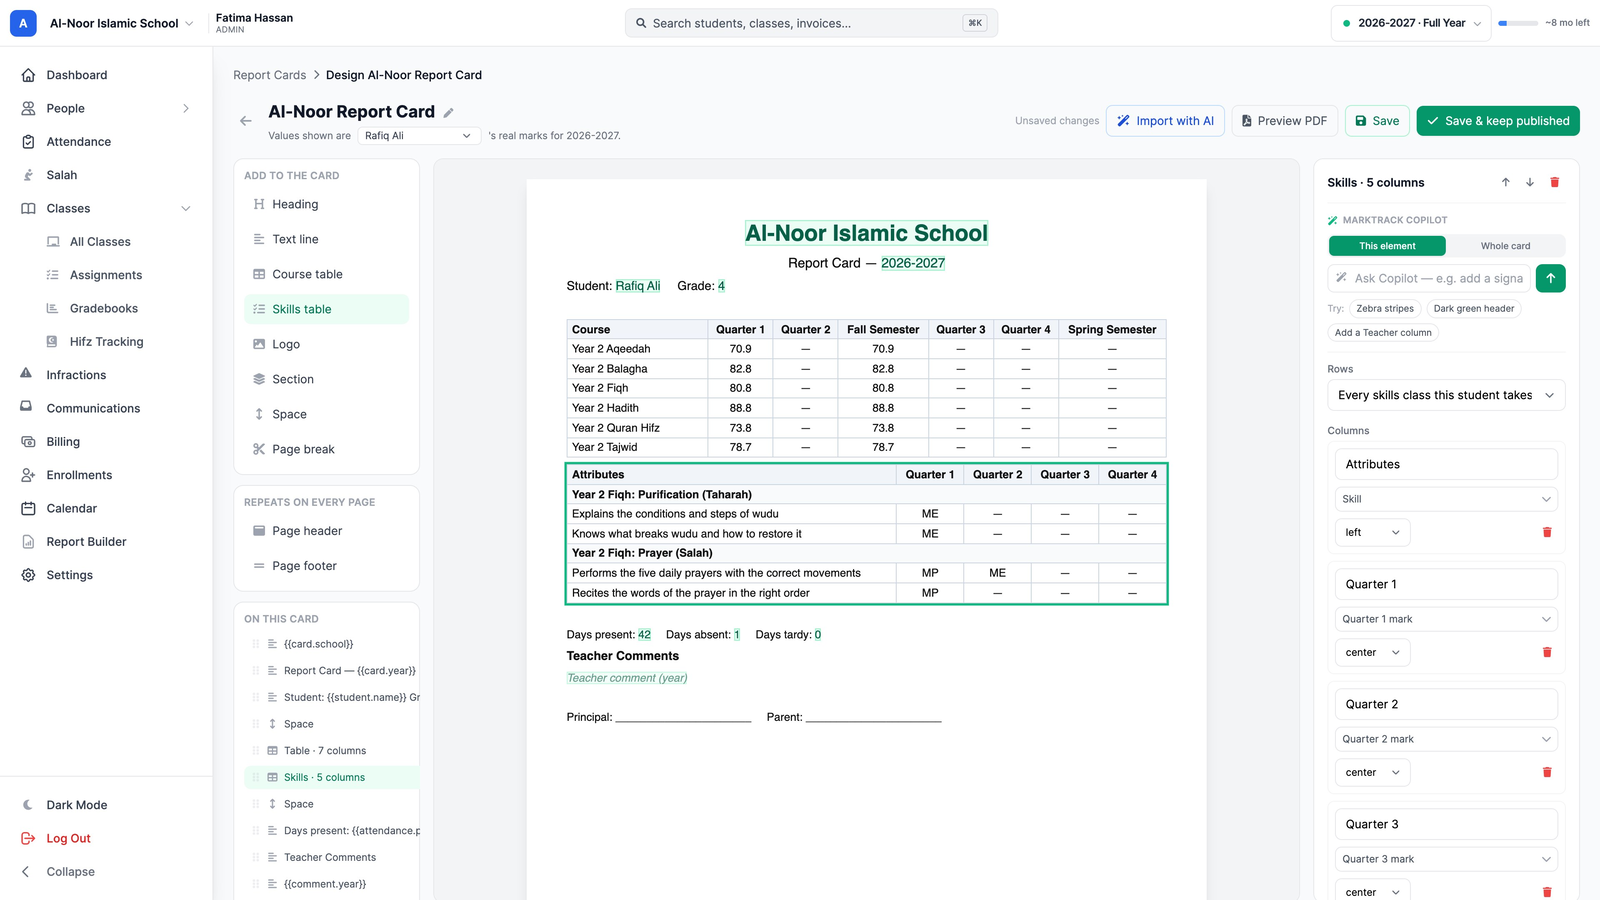Image resolution: width=1600 pixels, height=900 pixels.
Task: Open the student selector showing Rafiq Ali
Action: (x=419, y=136)
